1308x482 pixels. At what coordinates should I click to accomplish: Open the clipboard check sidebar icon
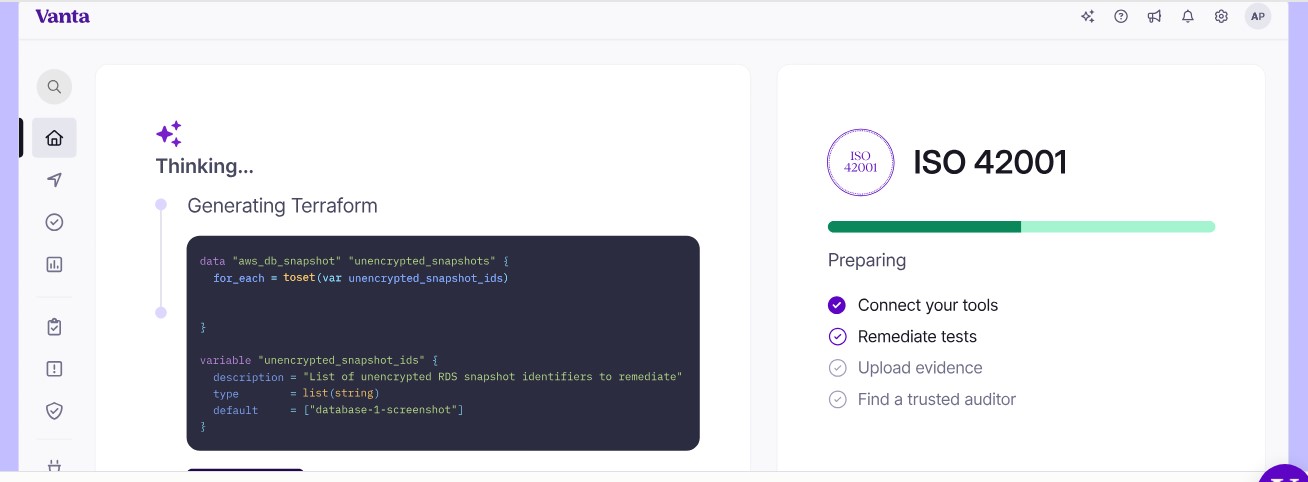click(54, 327)
